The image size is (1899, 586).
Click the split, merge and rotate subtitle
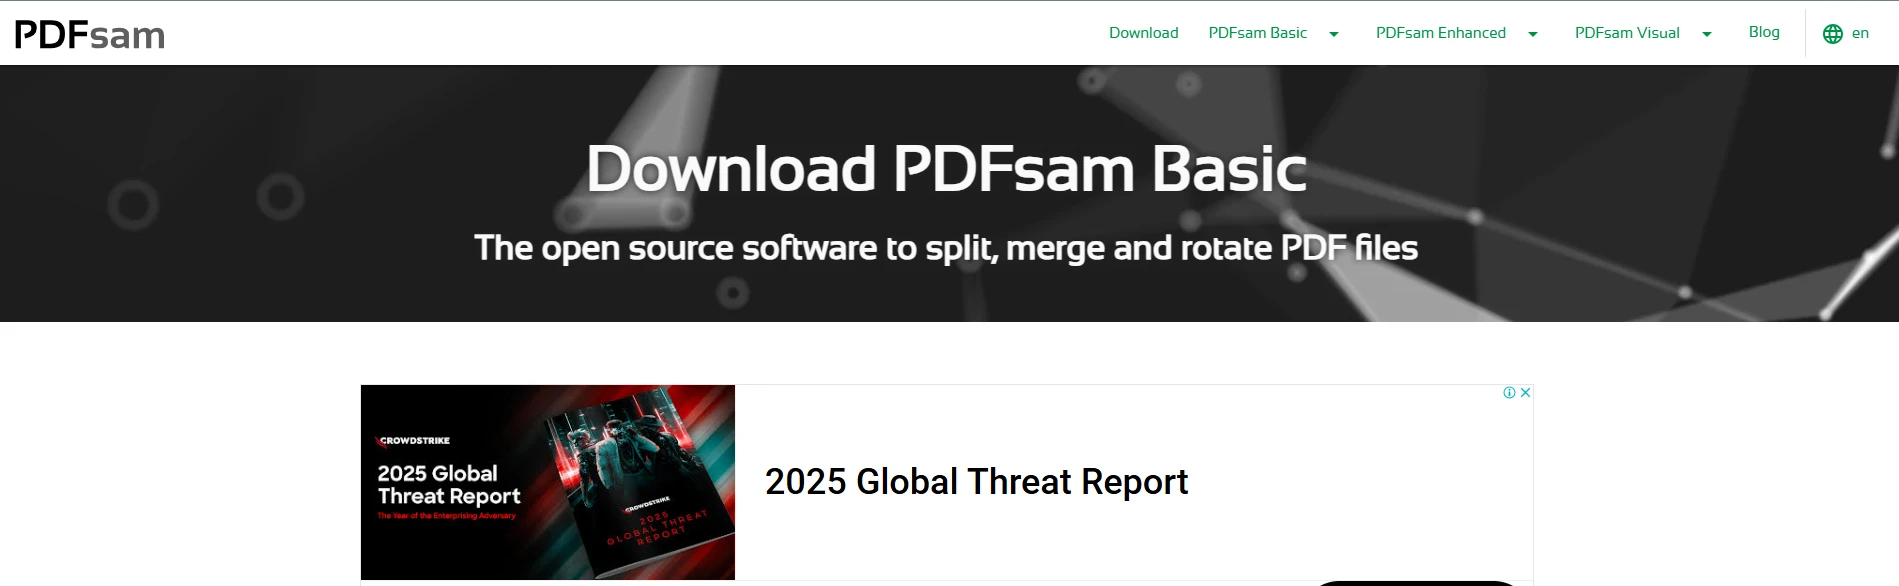click(946, 248)
